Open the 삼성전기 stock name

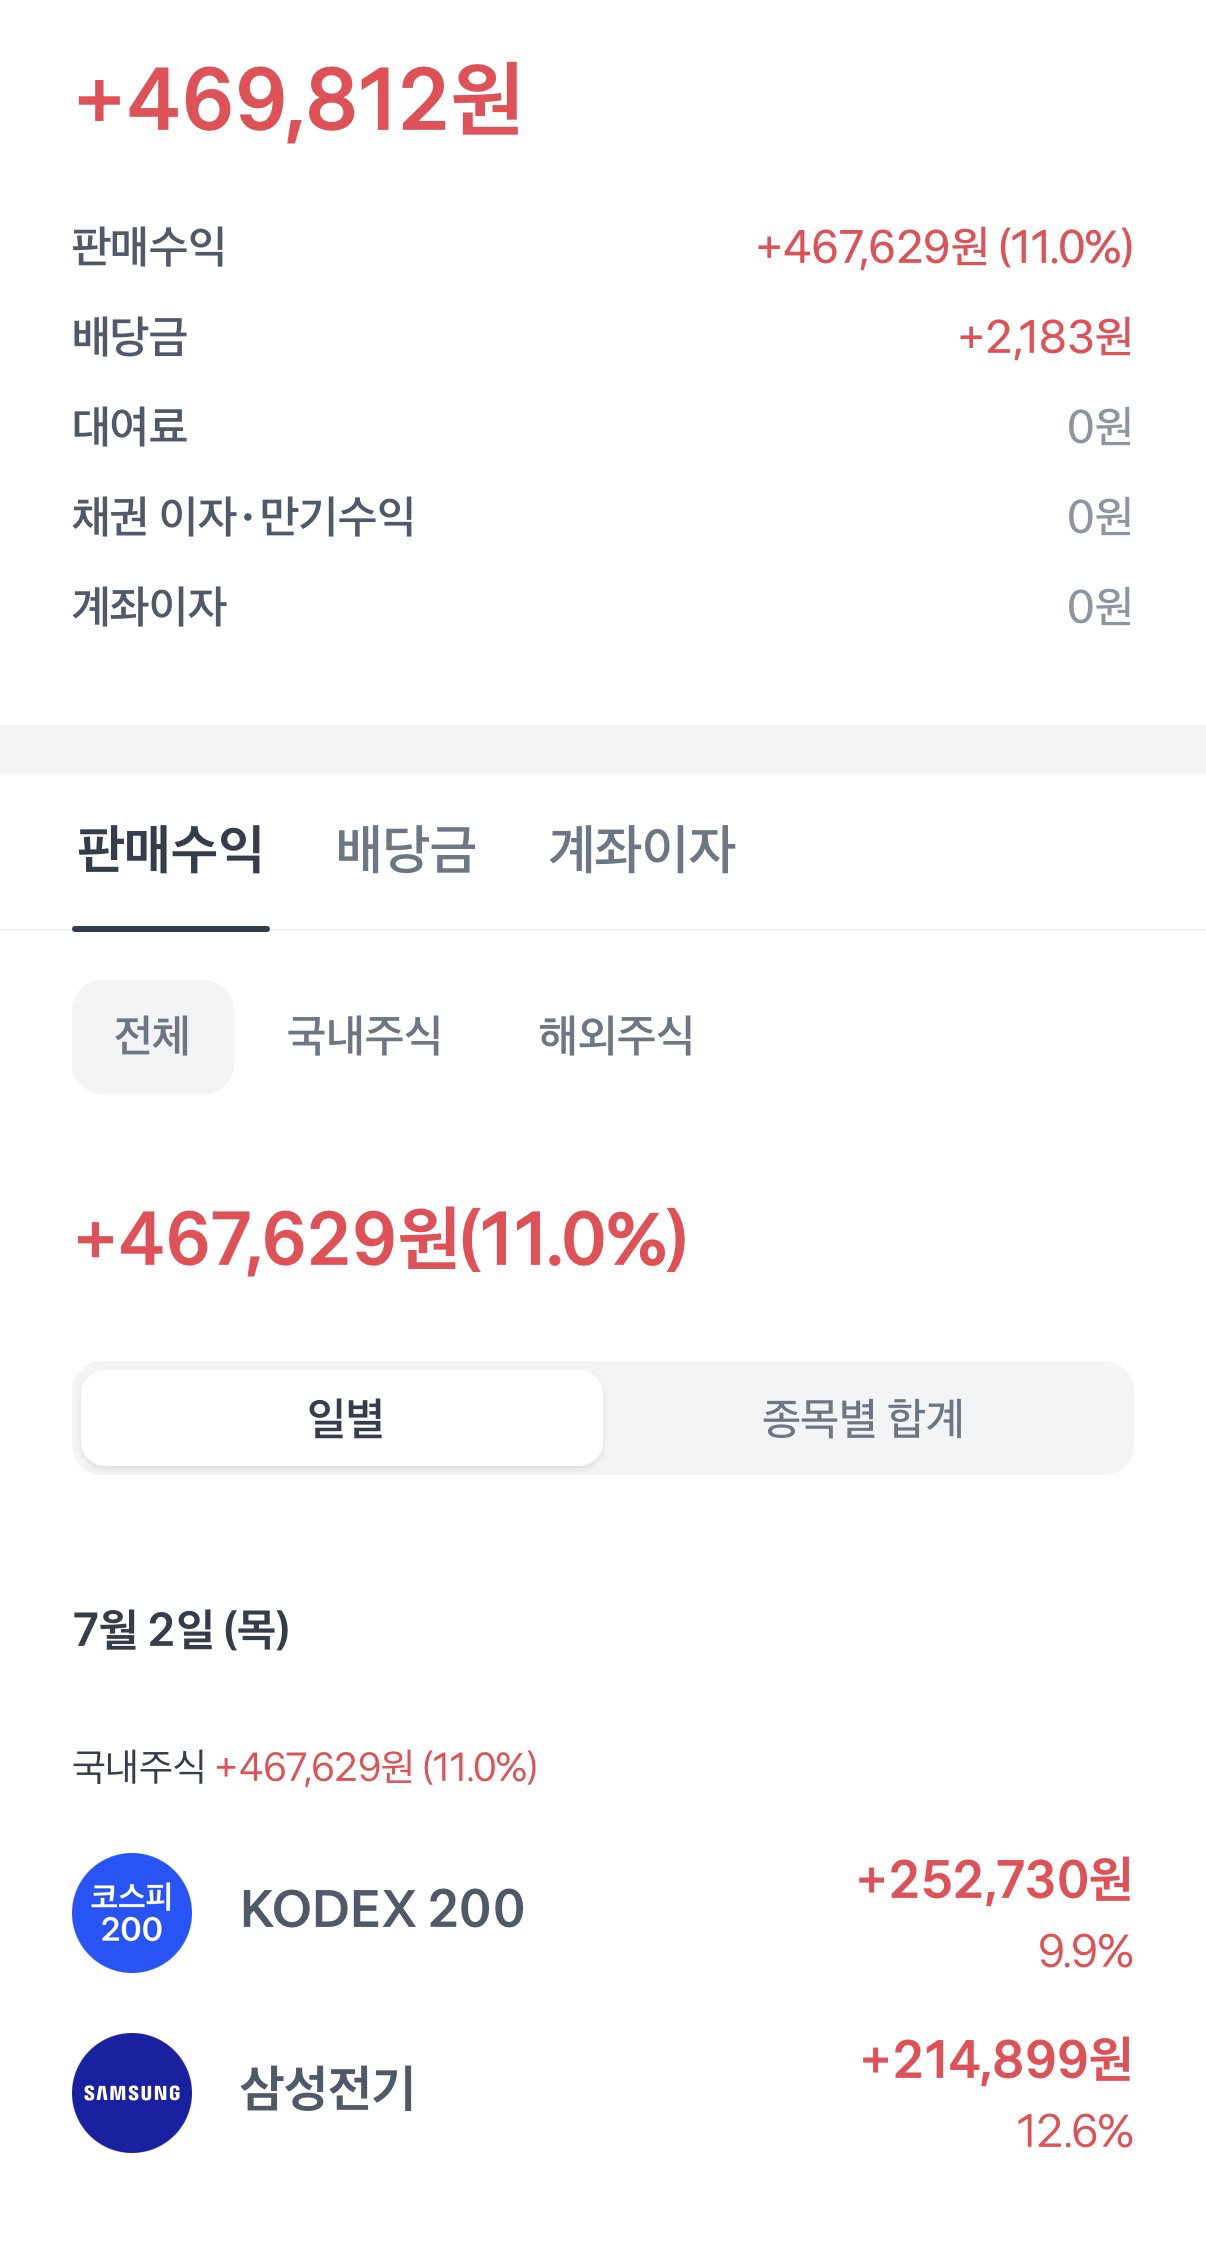[328, 2089]
